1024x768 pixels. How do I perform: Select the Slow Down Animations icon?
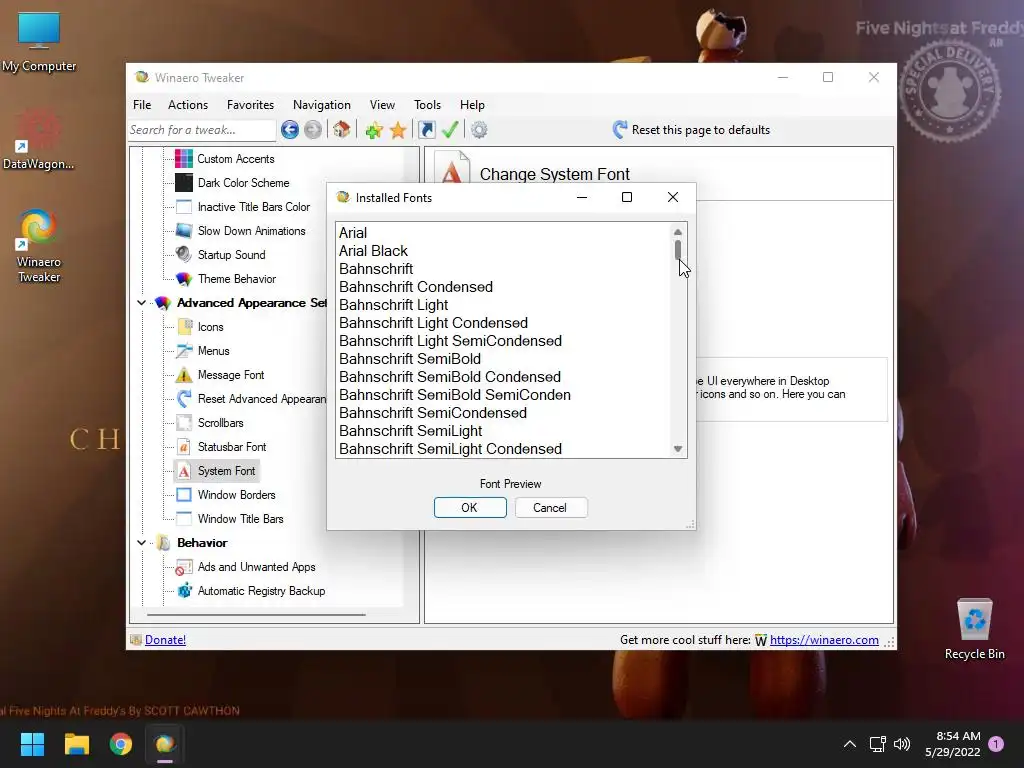click(x=184, y=231)
